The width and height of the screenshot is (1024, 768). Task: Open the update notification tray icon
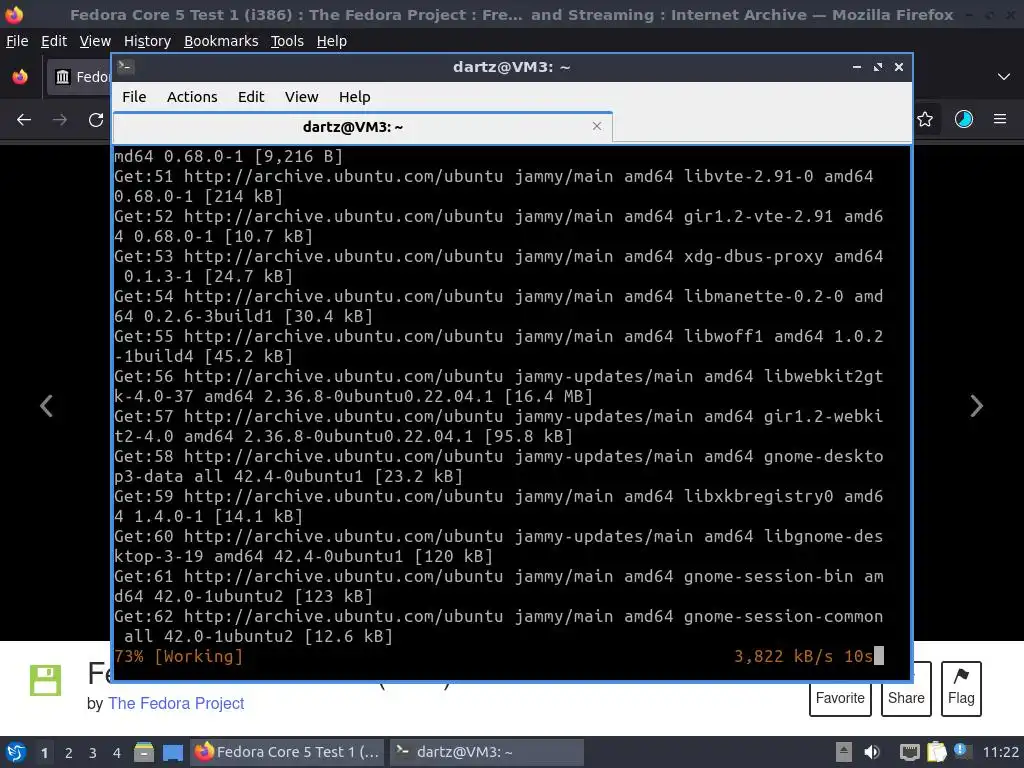click(x=961, y=751)
